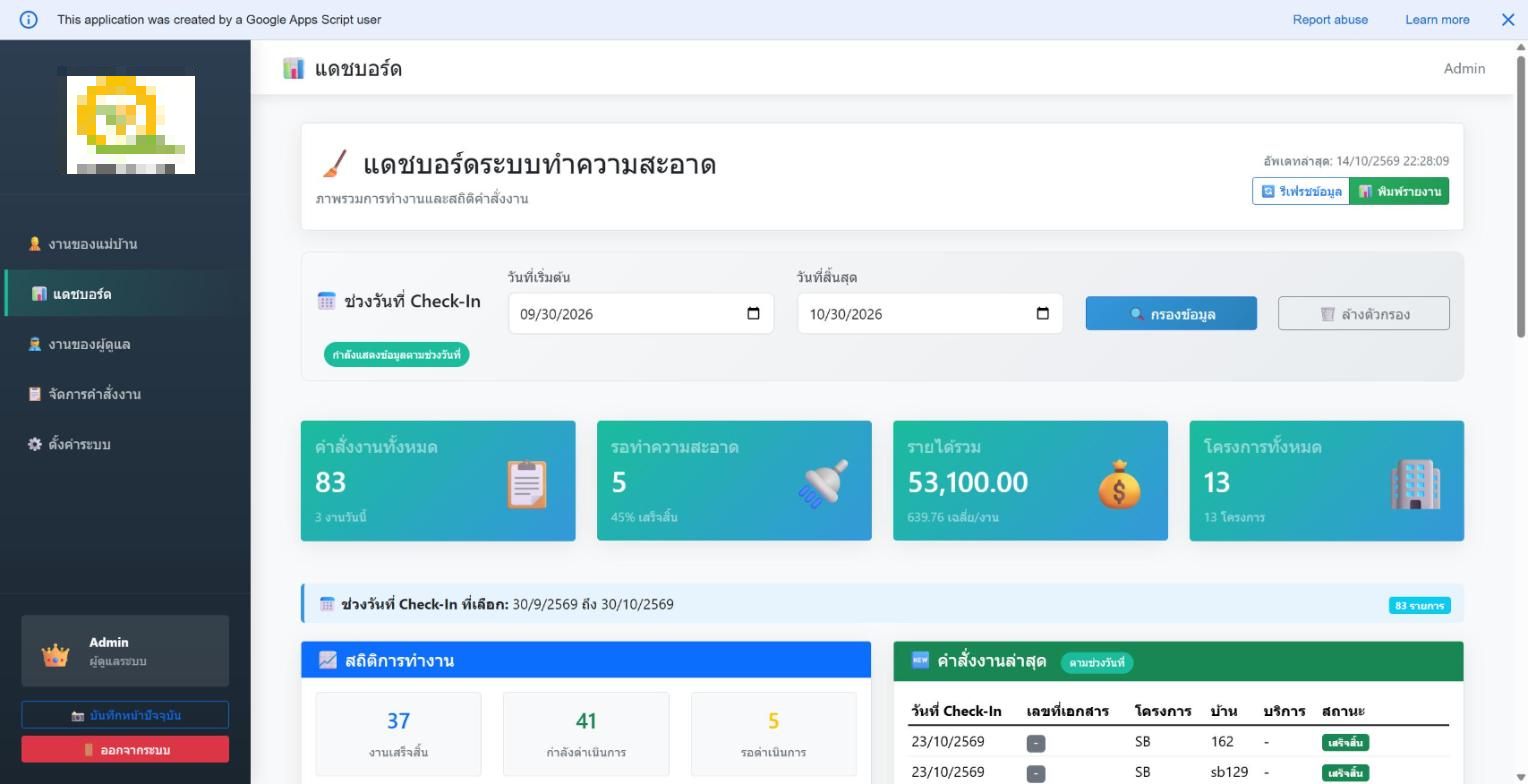Click เสร็จสิ้น status badge for บ้าน 162
The image size is (1528, 784).
click(1345, 742)
